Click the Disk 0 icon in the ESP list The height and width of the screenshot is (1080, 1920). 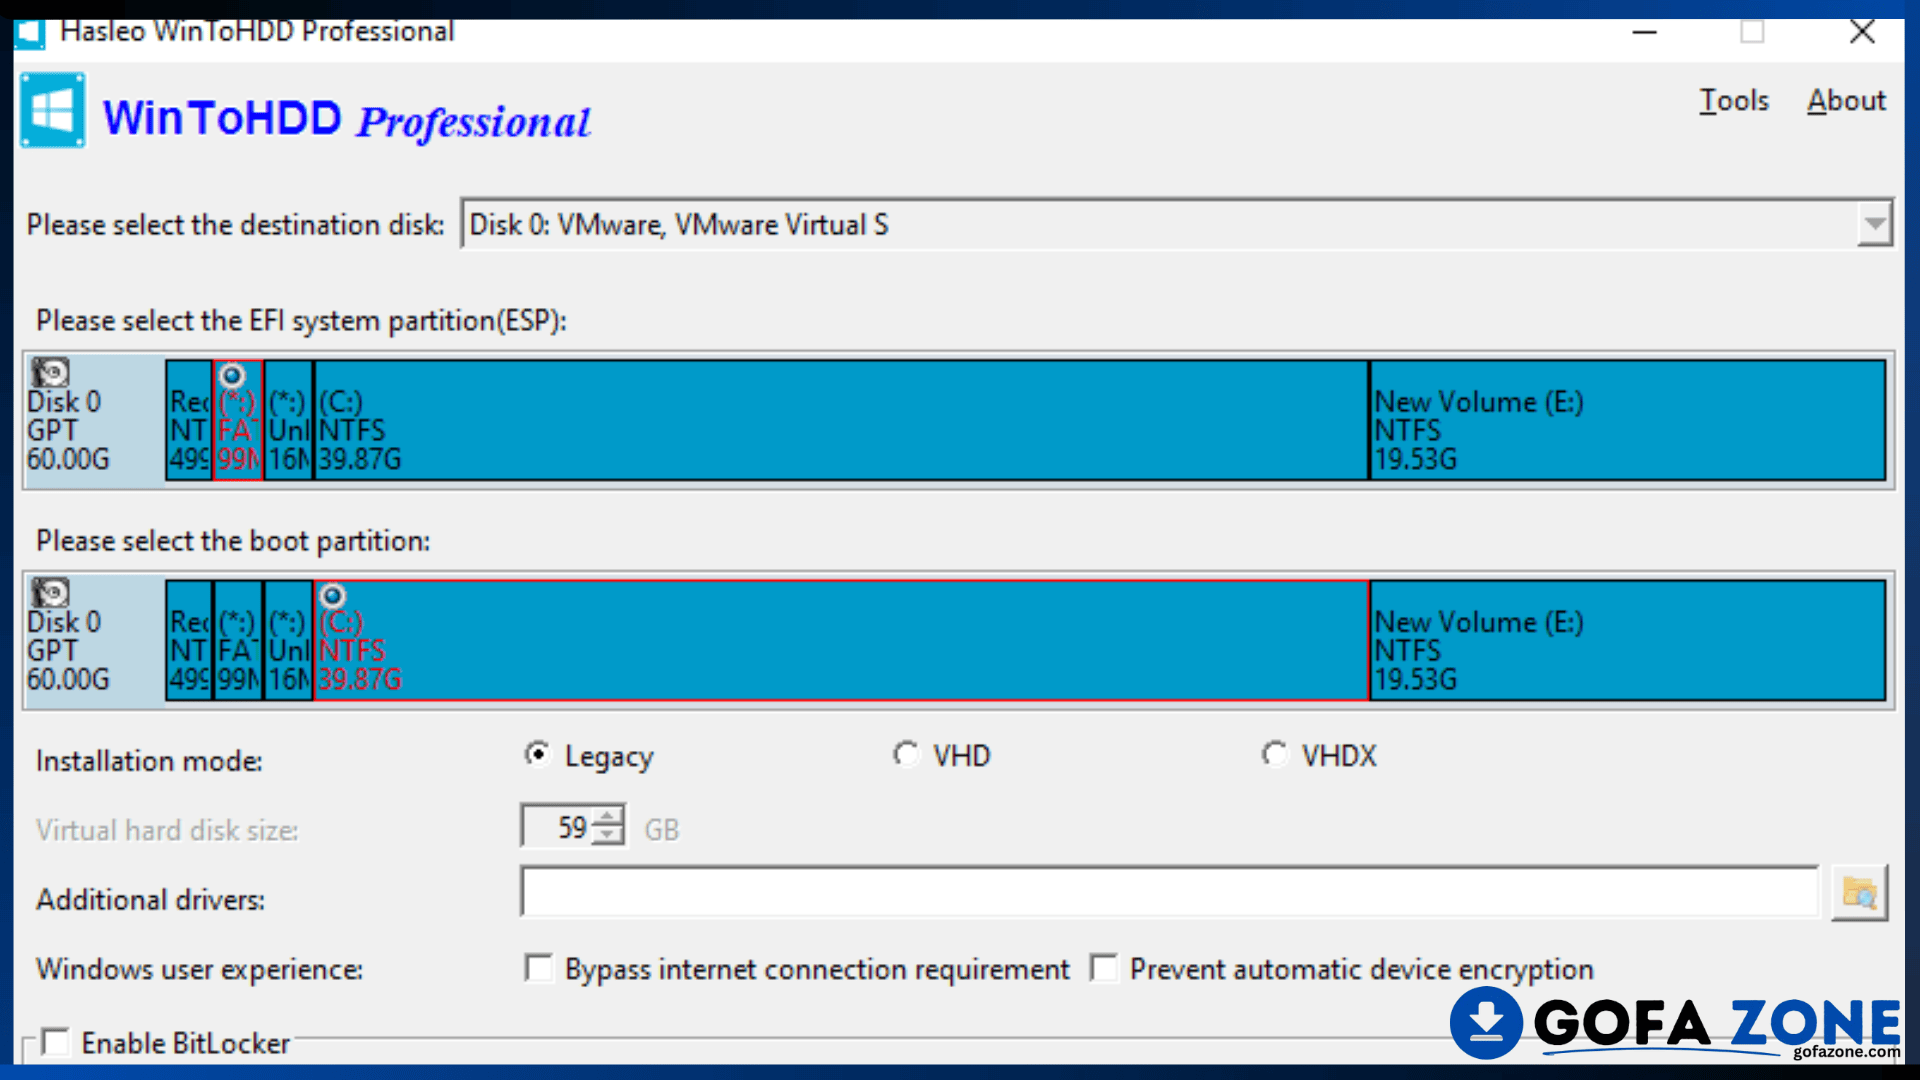click(x=49, y=373)
